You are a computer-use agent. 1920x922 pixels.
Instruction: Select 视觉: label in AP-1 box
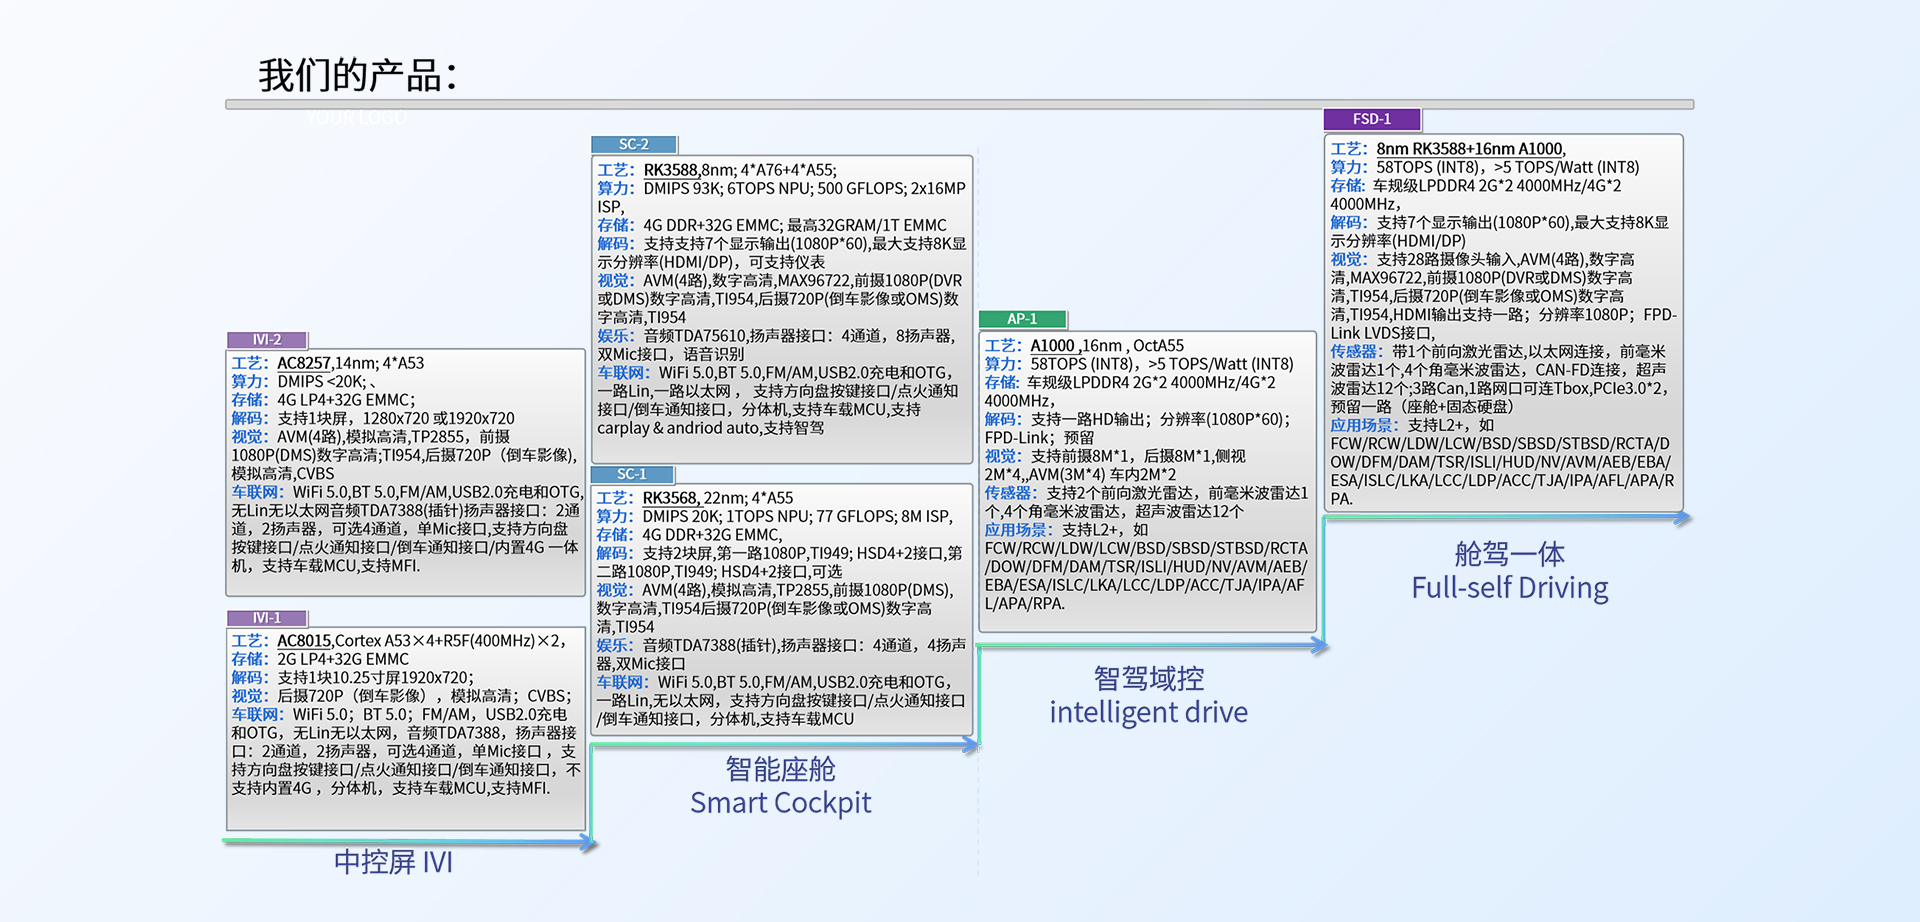click(x=1003, y=456)
